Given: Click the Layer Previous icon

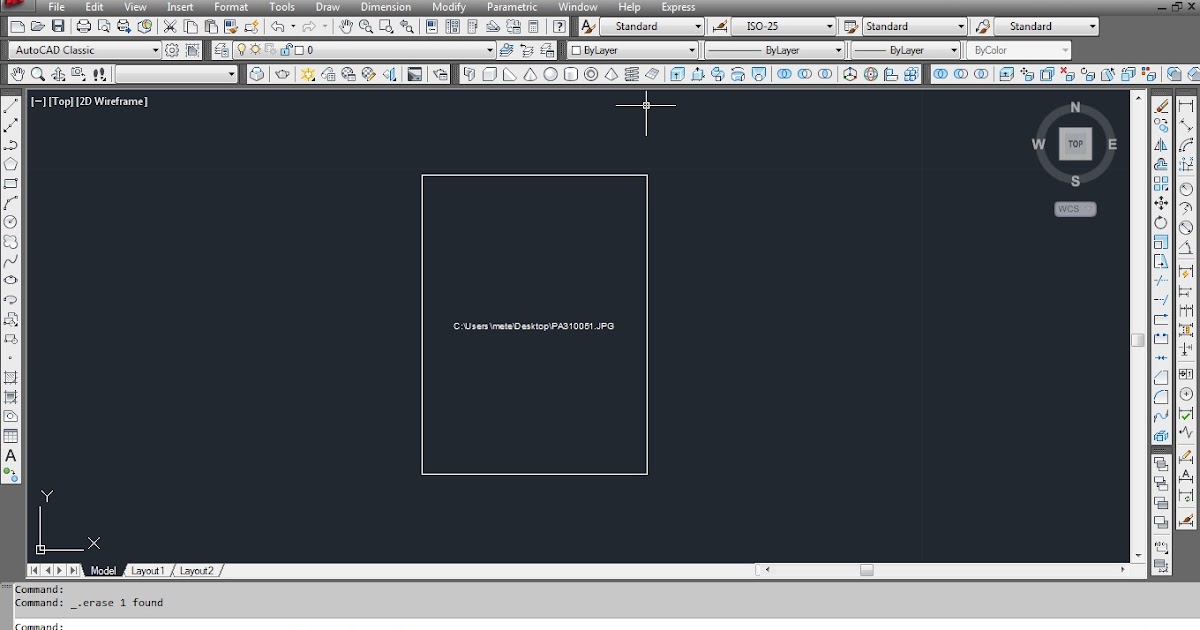Looking at the screenshot, I should [528, 49].
